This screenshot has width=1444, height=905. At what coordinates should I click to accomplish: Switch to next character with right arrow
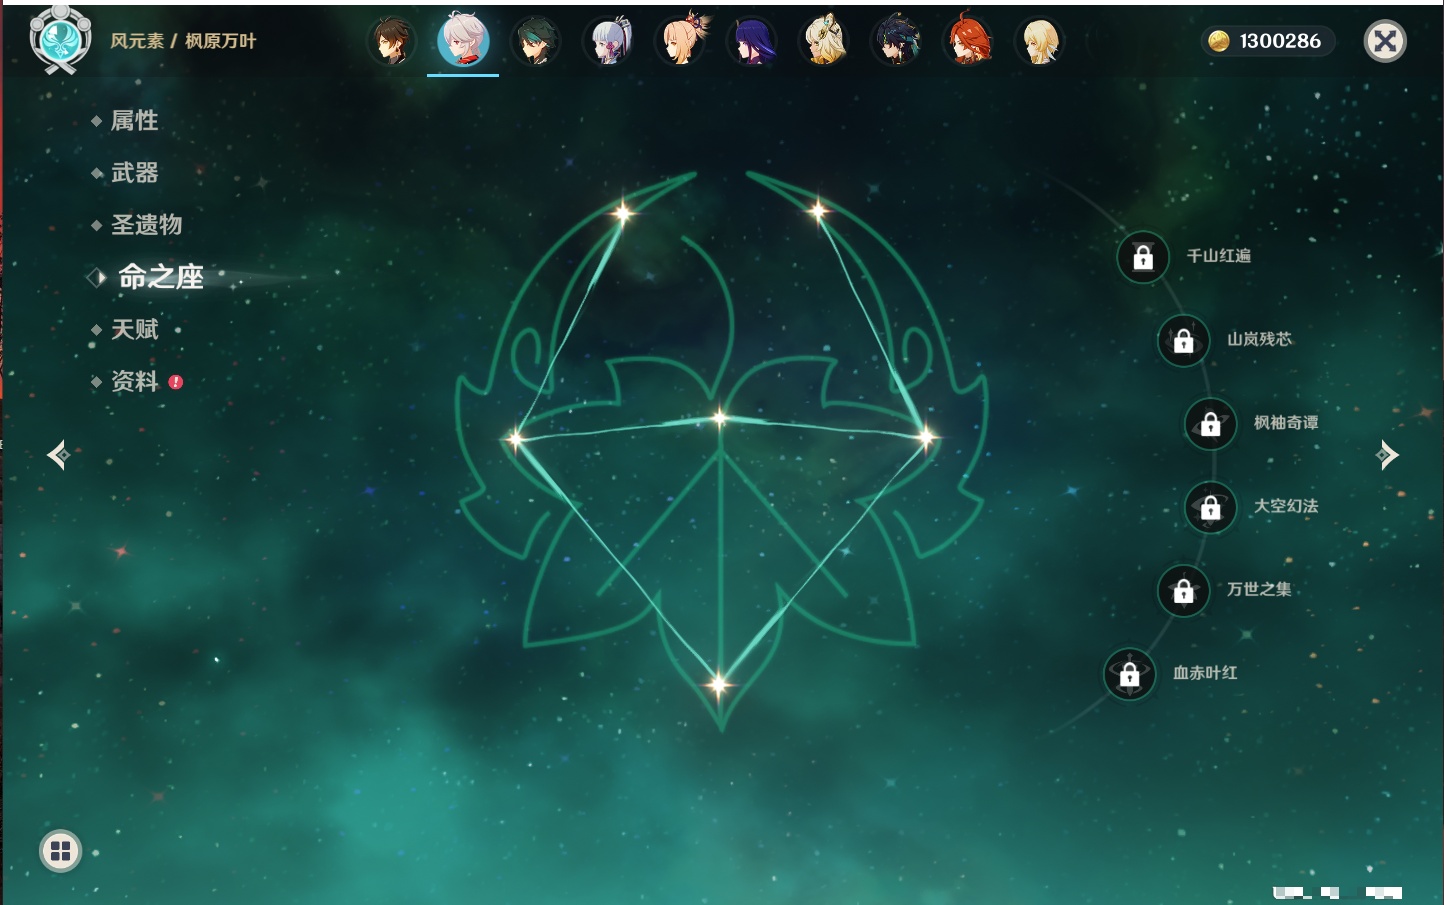[1387, 455]
